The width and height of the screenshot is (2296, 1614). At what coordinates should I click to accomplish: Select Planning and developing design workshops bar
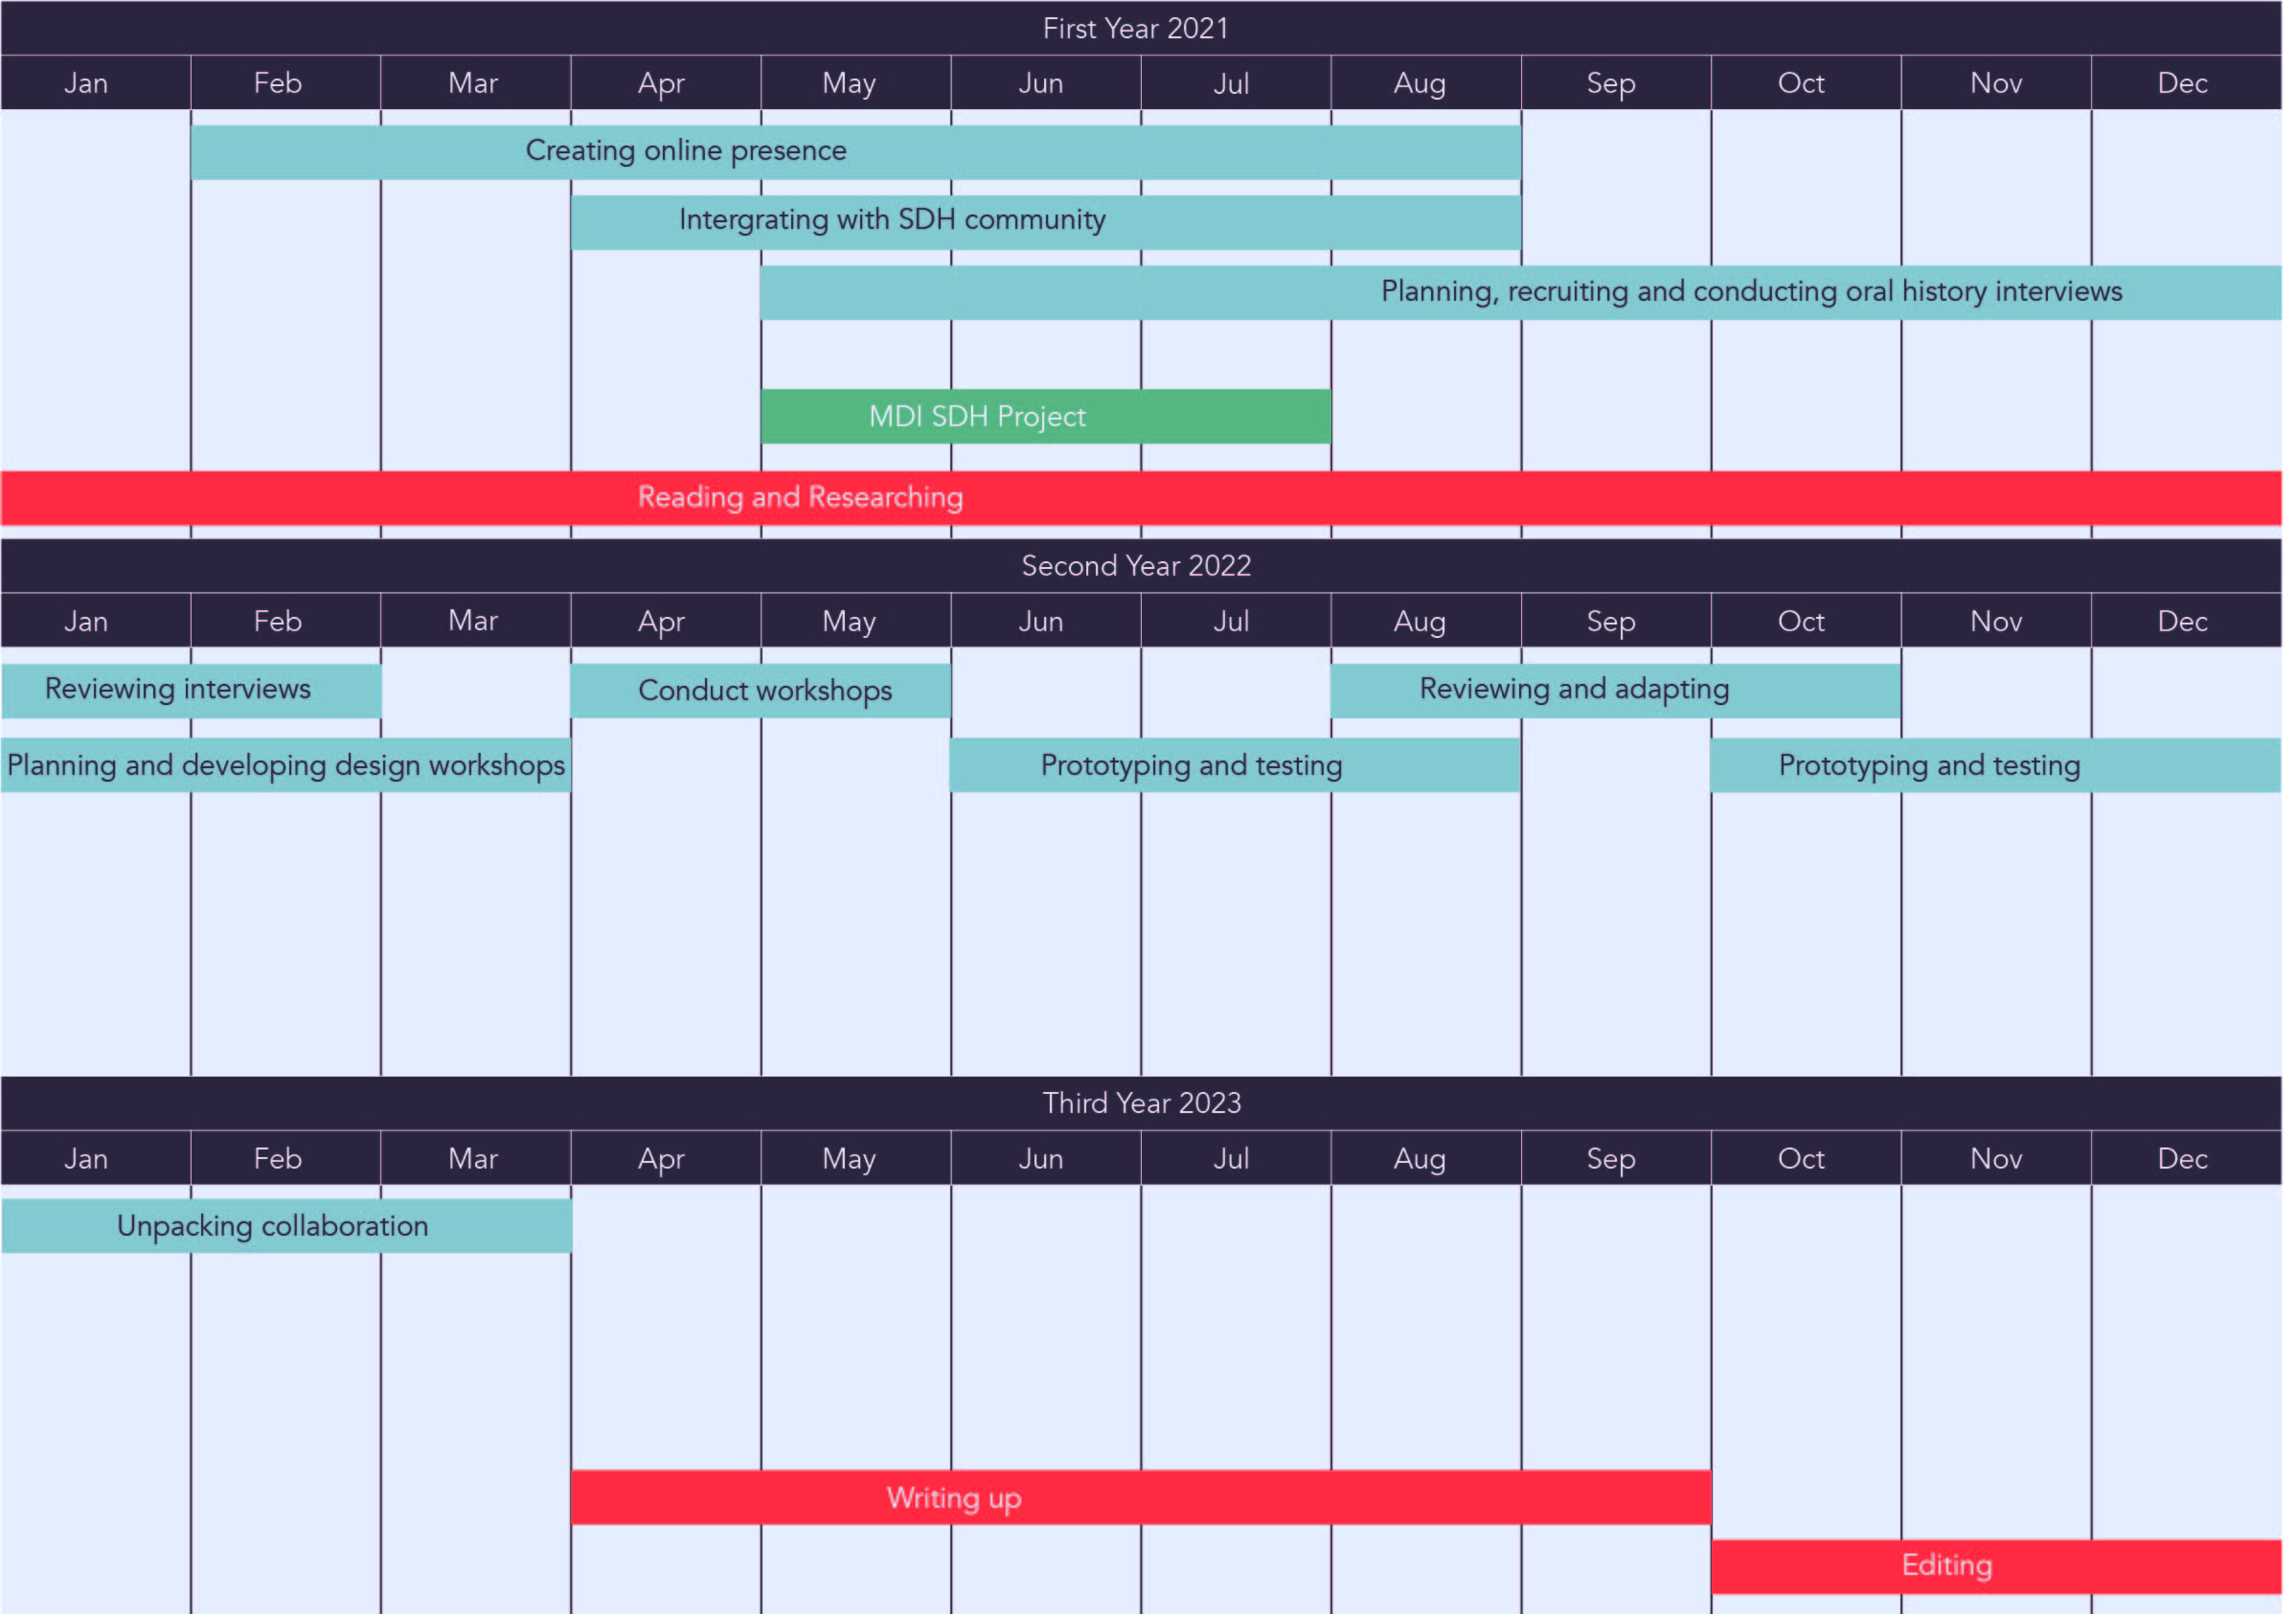[285, 766]
